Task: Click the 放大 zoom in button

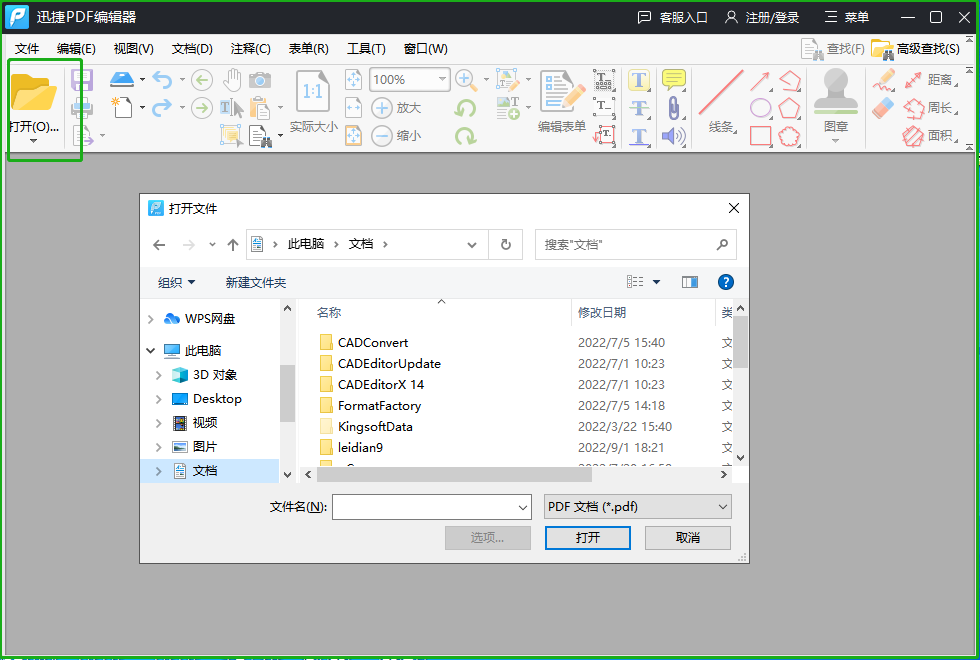Action: [396, 108]
